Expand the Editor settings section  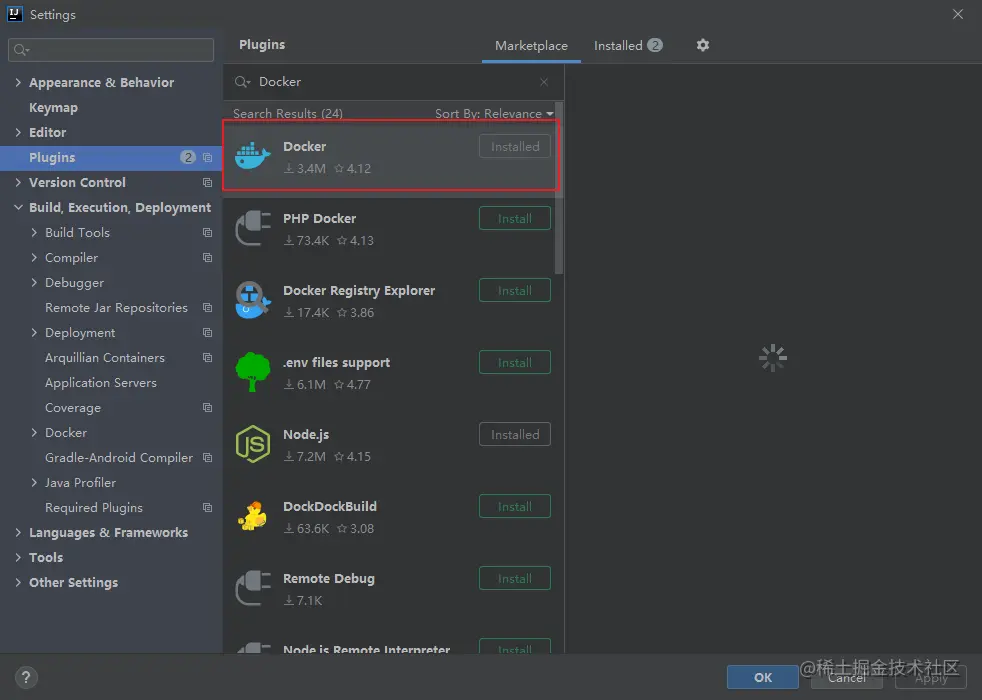point(18,132)
